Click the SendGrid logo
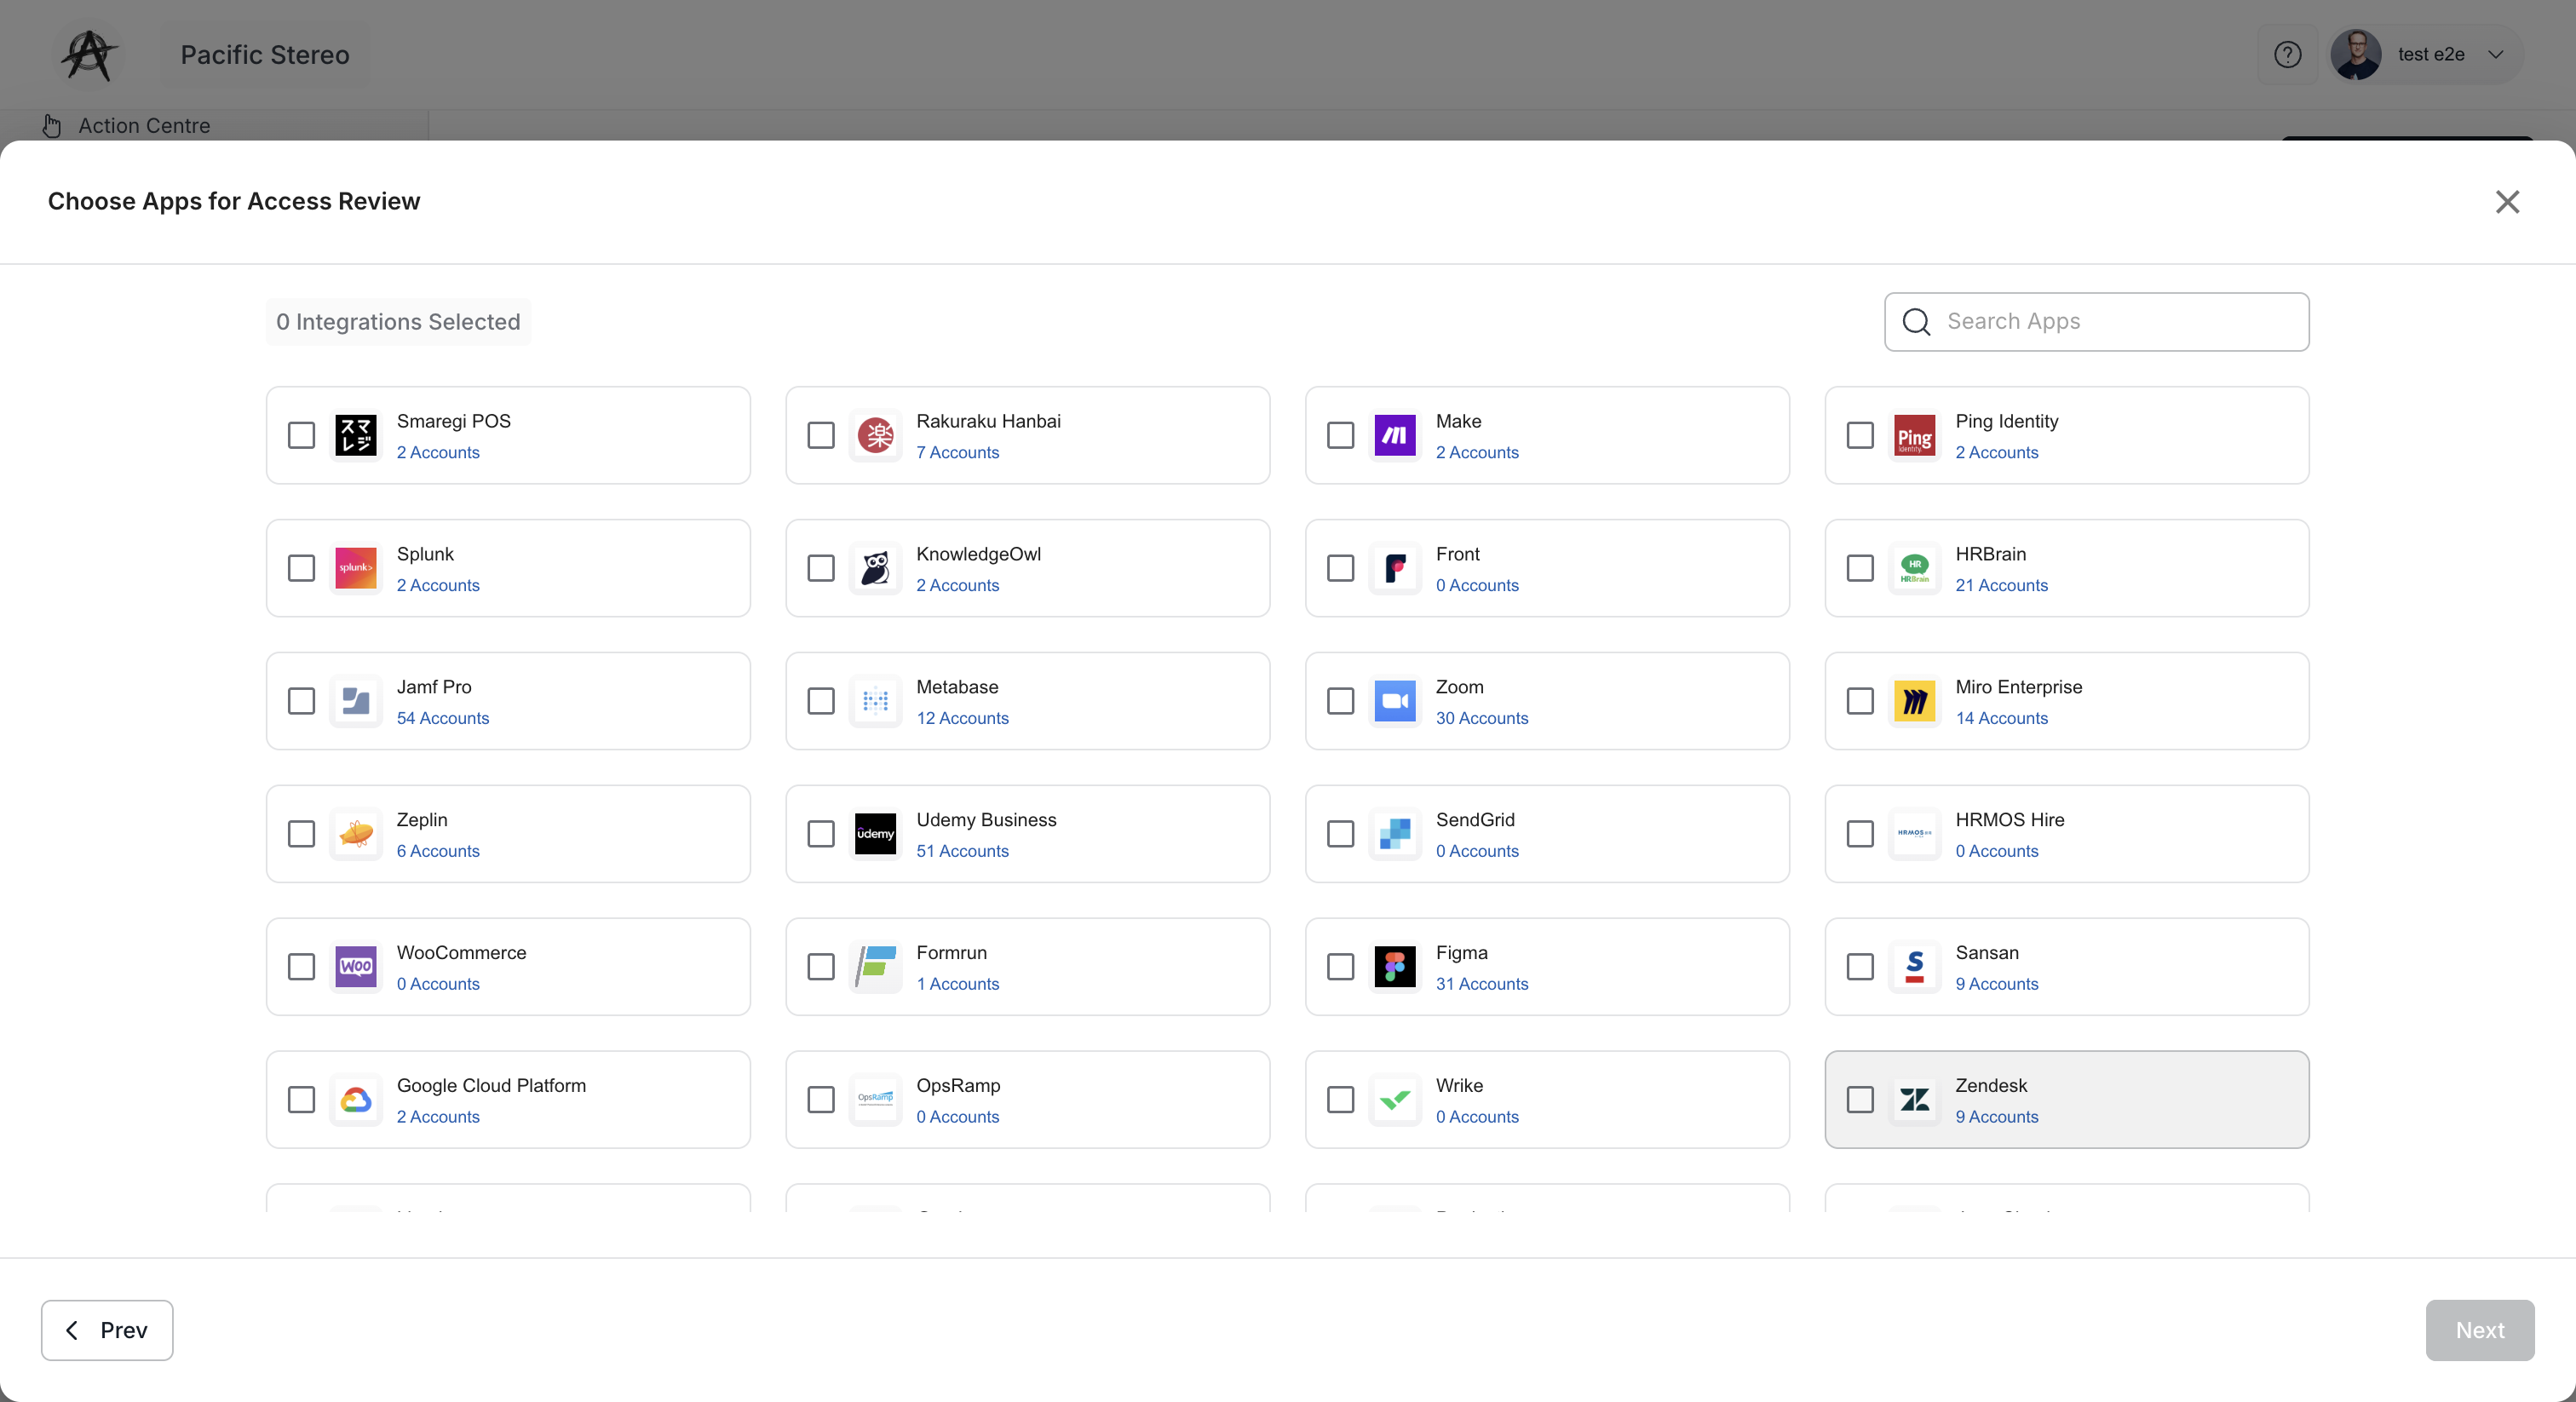Image resolution: width=2576 pixels, height=1402 pixels. pyautogui.click(x=1395, y=834)
